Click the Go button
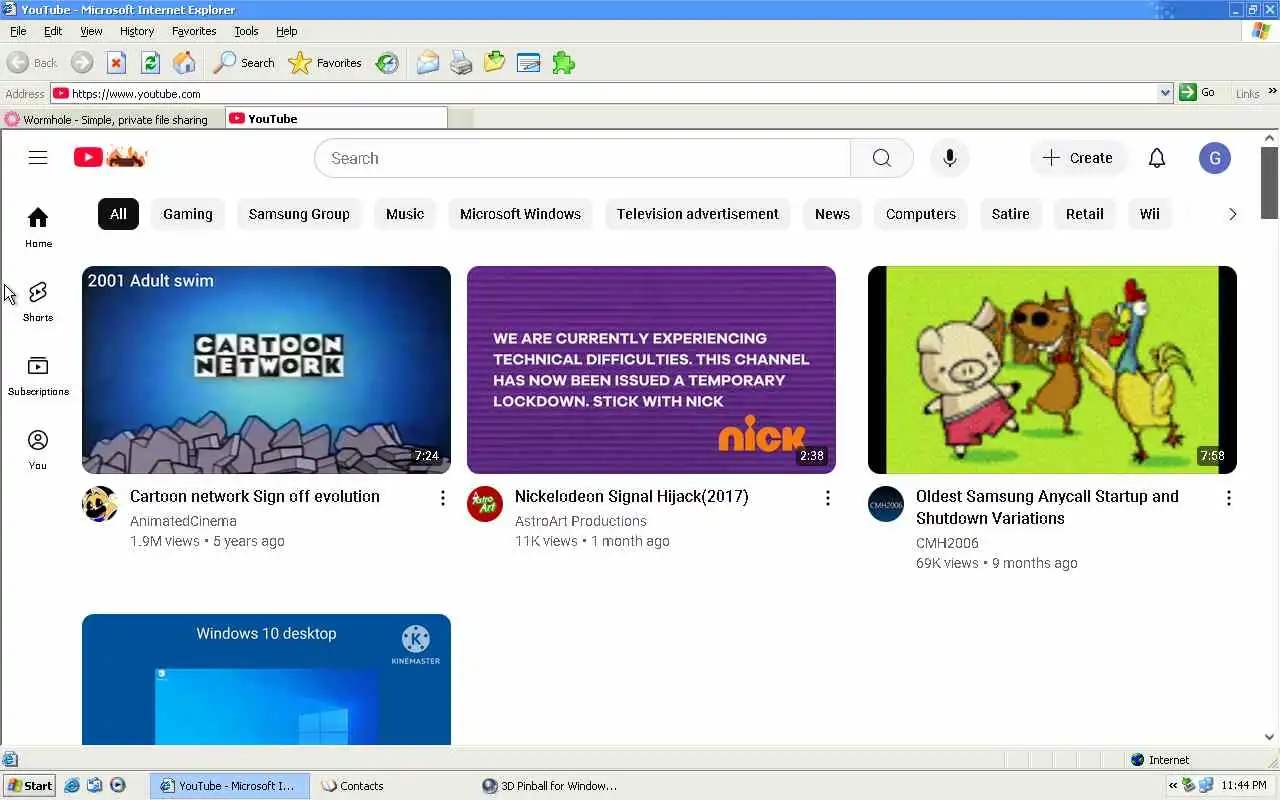Image resolution: width=1280 pixels, height=800 pixels. 1197,92
